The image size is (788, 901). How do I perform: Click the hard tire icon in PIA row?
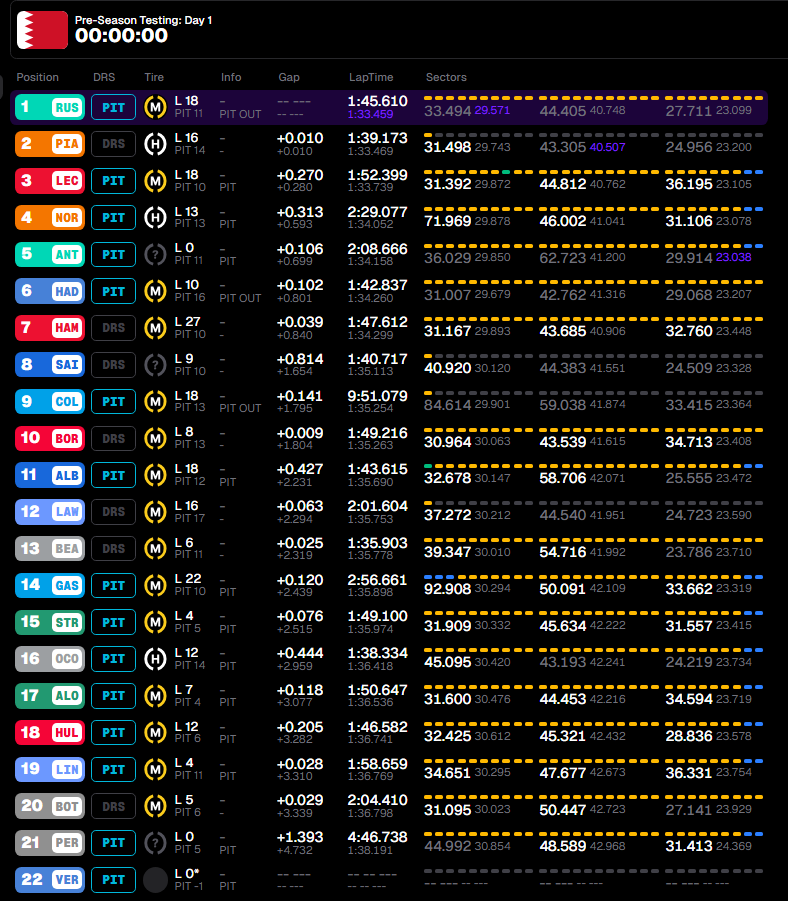[x=155, y=144]
